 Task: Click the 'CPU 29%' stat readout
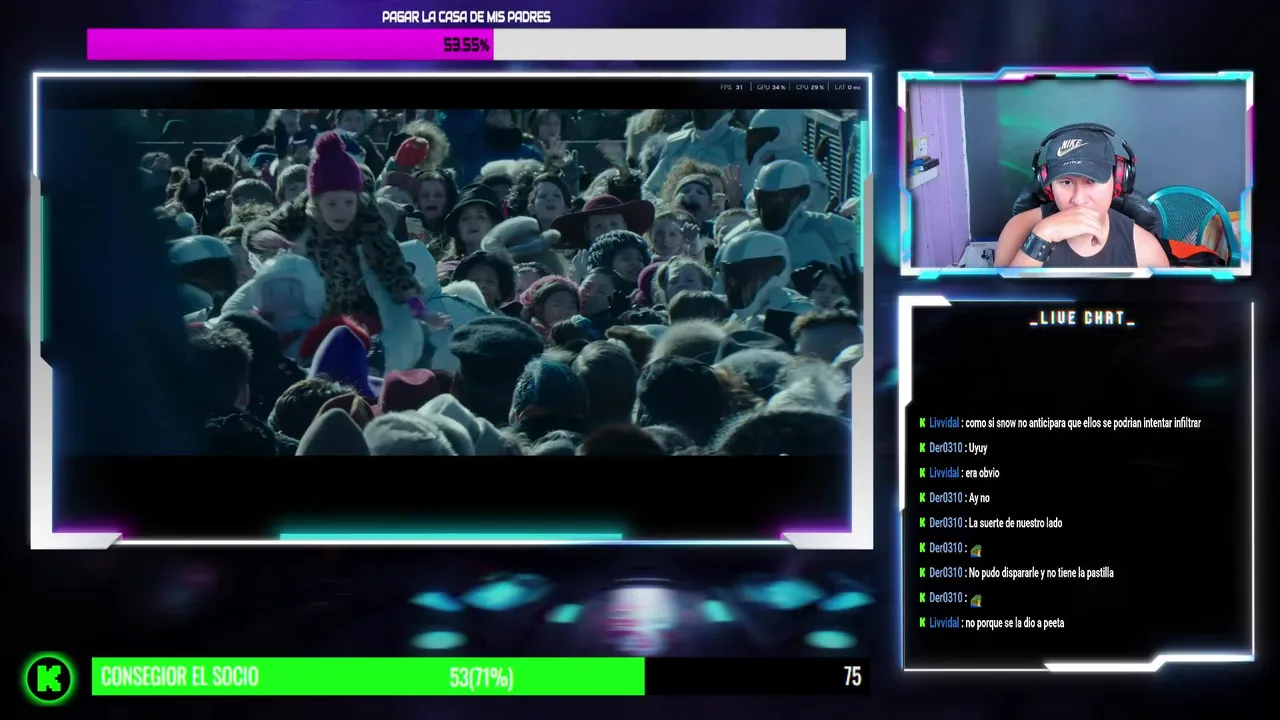(810, 88)
